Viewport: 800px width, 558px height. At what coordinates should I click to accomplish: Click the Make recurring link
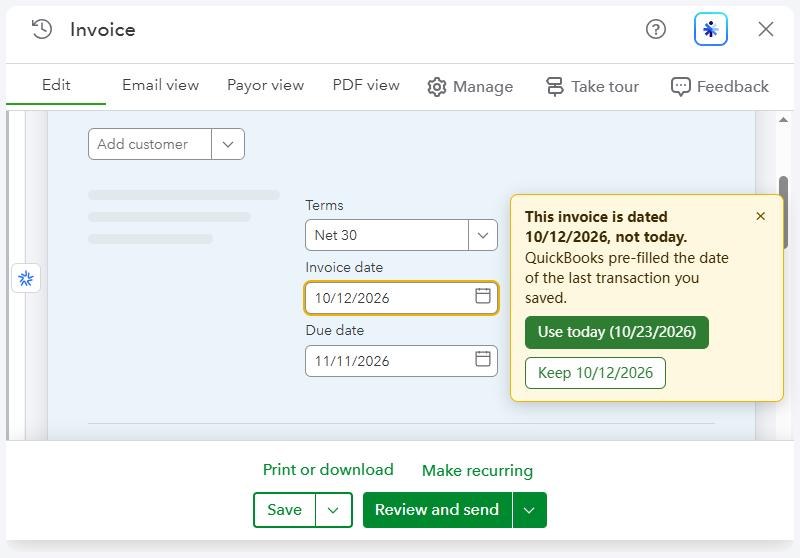478,470
